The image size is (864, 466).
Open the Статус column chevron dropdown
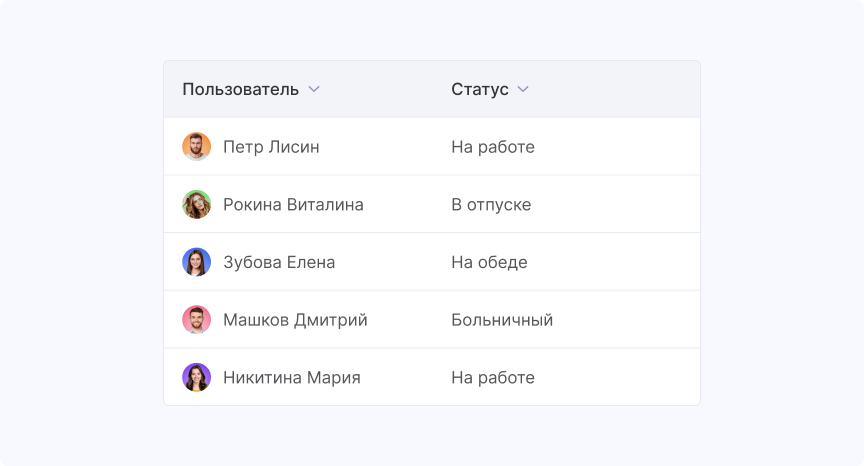point(523,90)
